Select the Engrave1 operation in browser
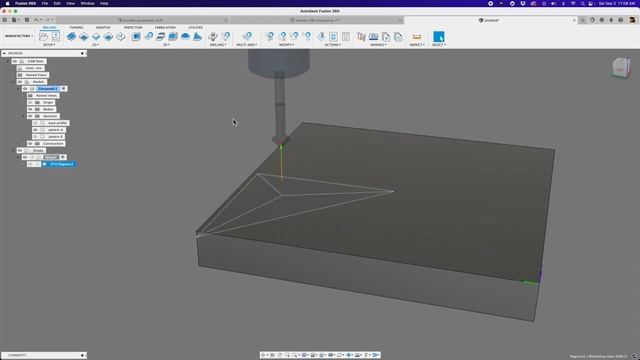Image resolution: width=640 pixels, height=360 pixels. tap(59, 164)
